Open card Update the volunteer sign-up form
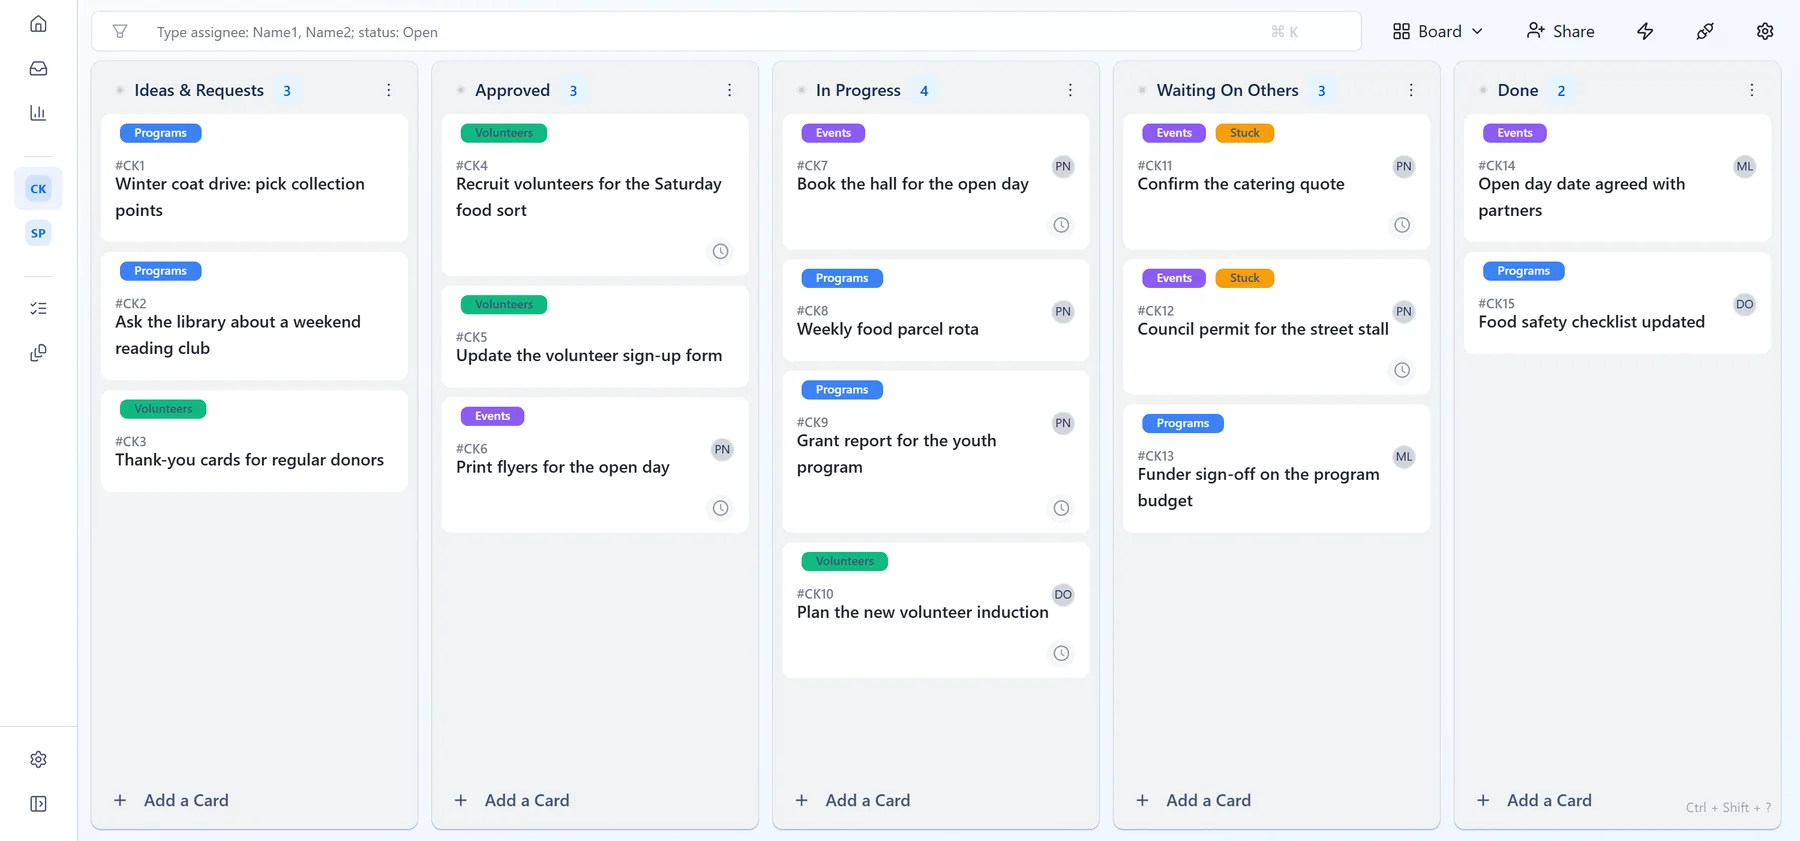 (x=595, y=336)
